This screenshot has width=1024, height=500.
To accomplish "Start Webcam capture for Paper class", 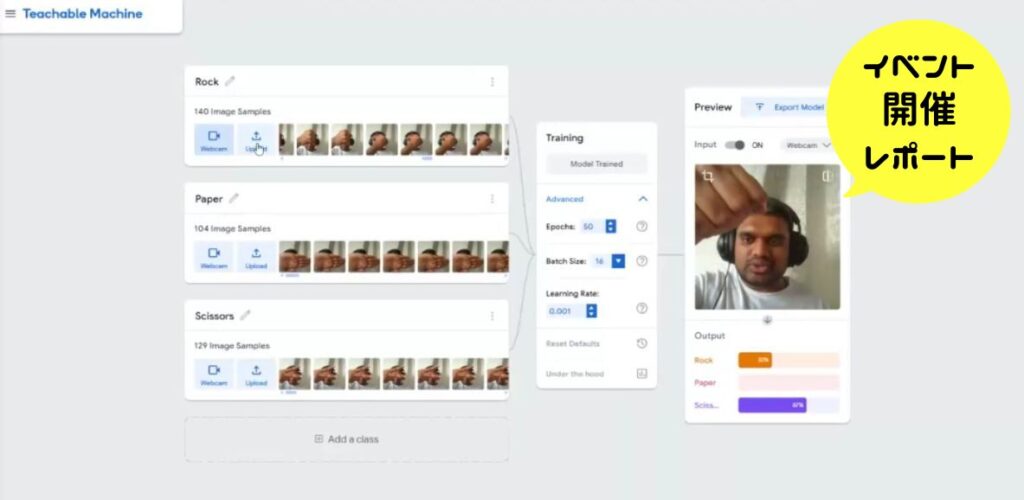I will [214, 257].
